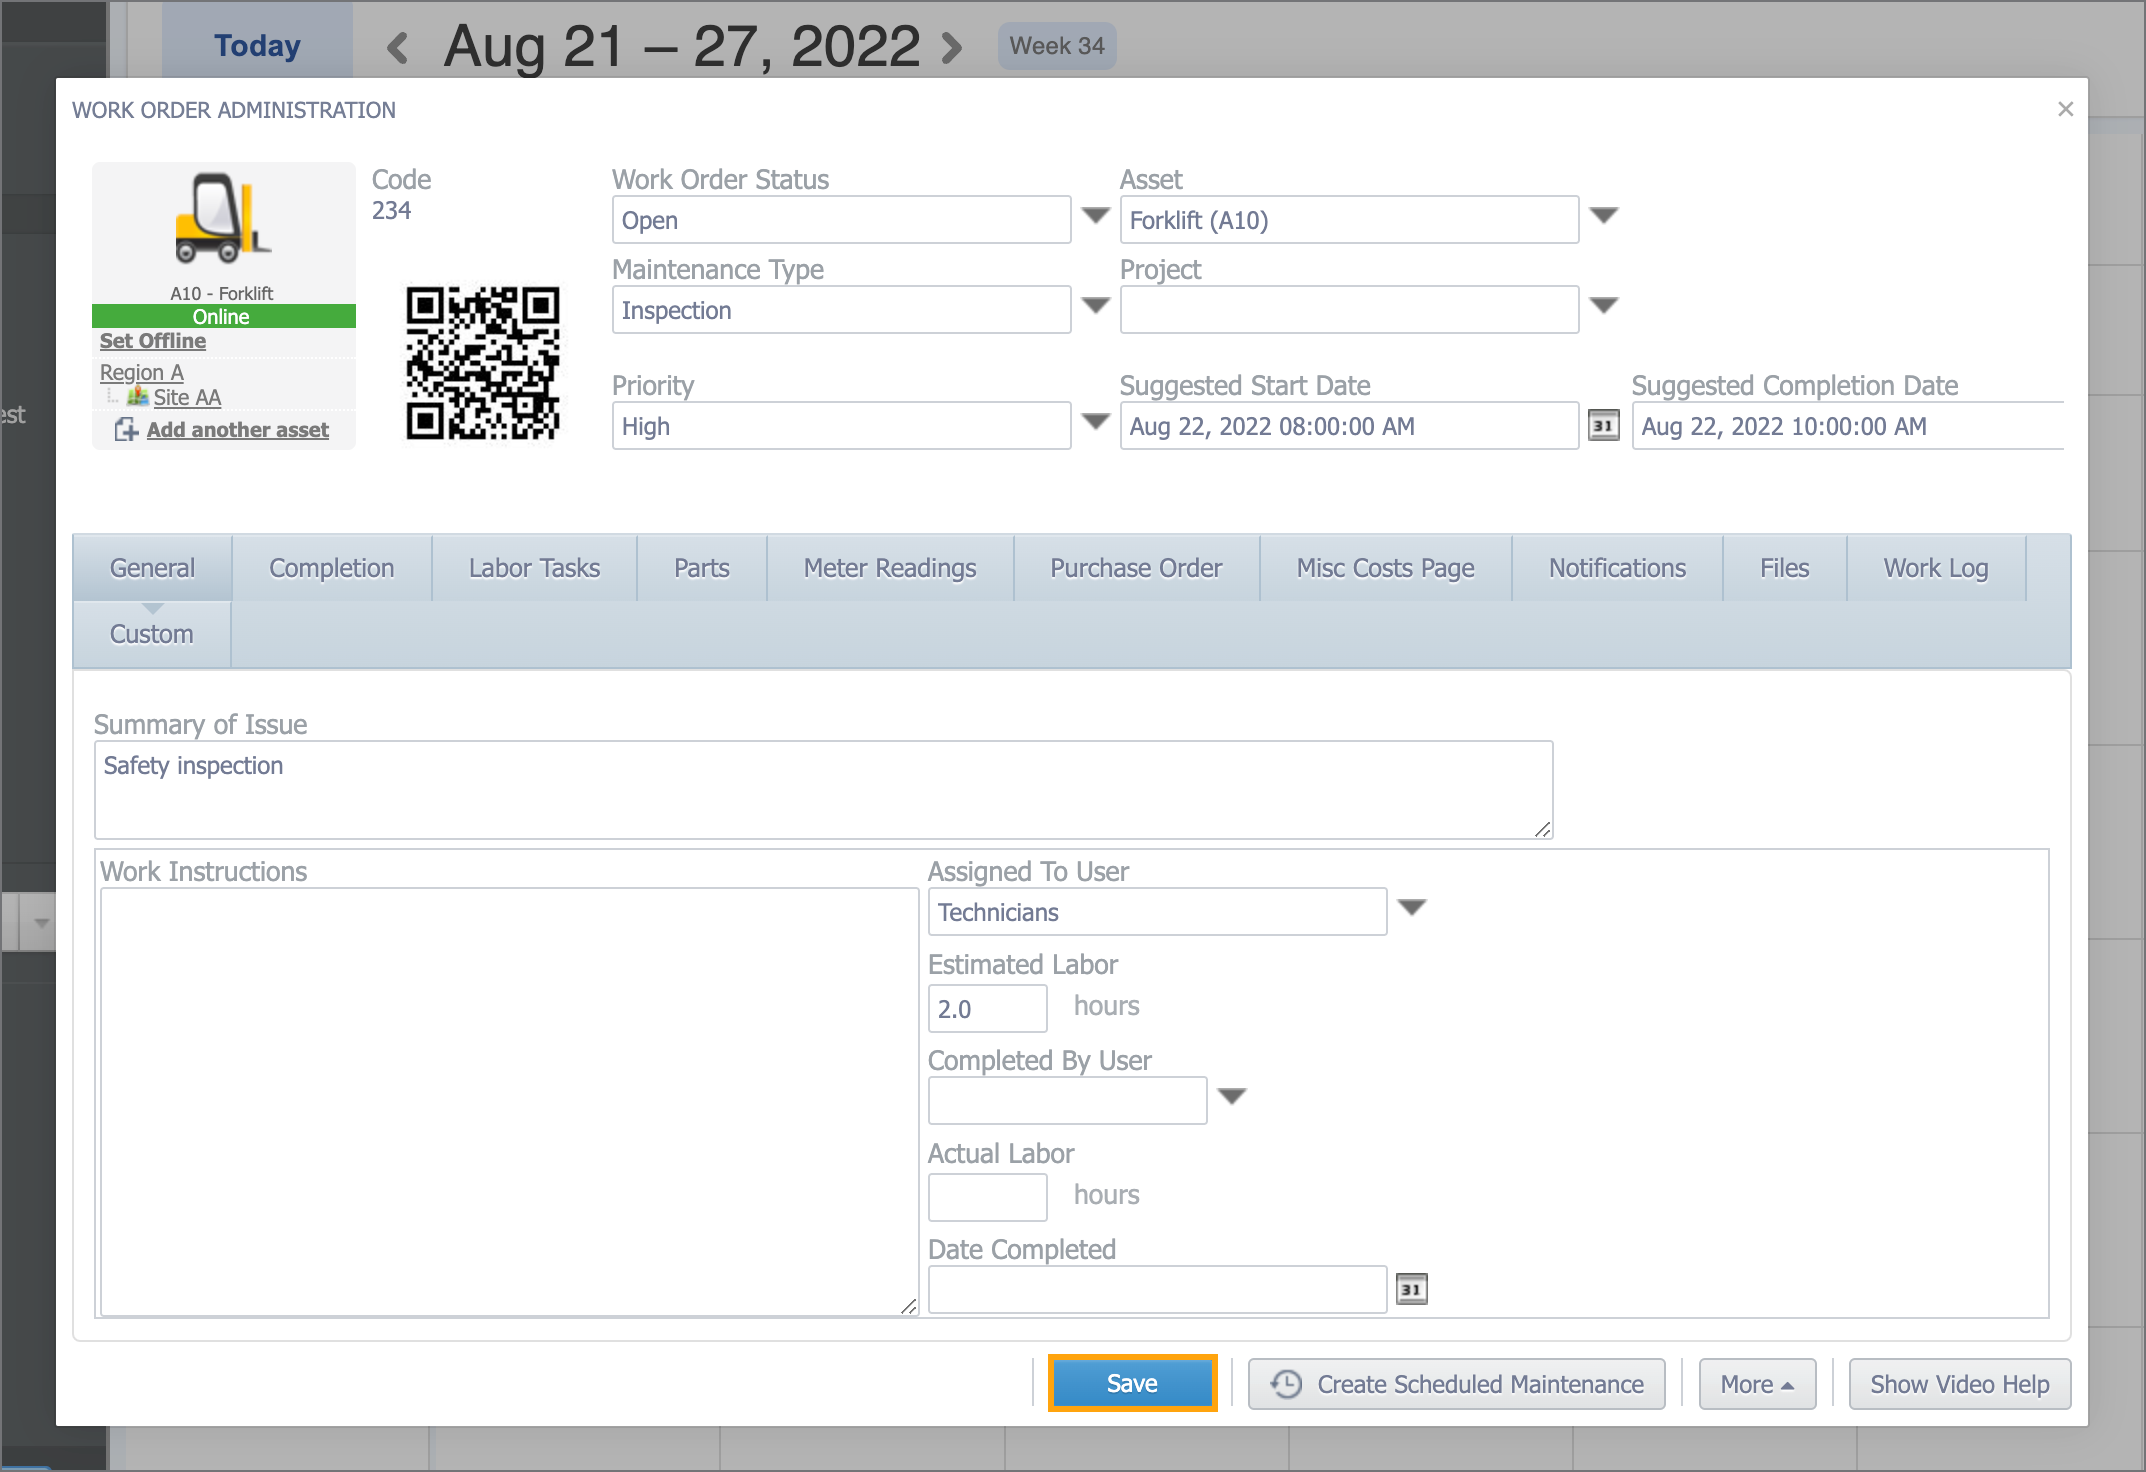Viewport: 2146px width, 1472px height.
Task: Click the Add another asset plus icon
Action: (x=126, y=430)
